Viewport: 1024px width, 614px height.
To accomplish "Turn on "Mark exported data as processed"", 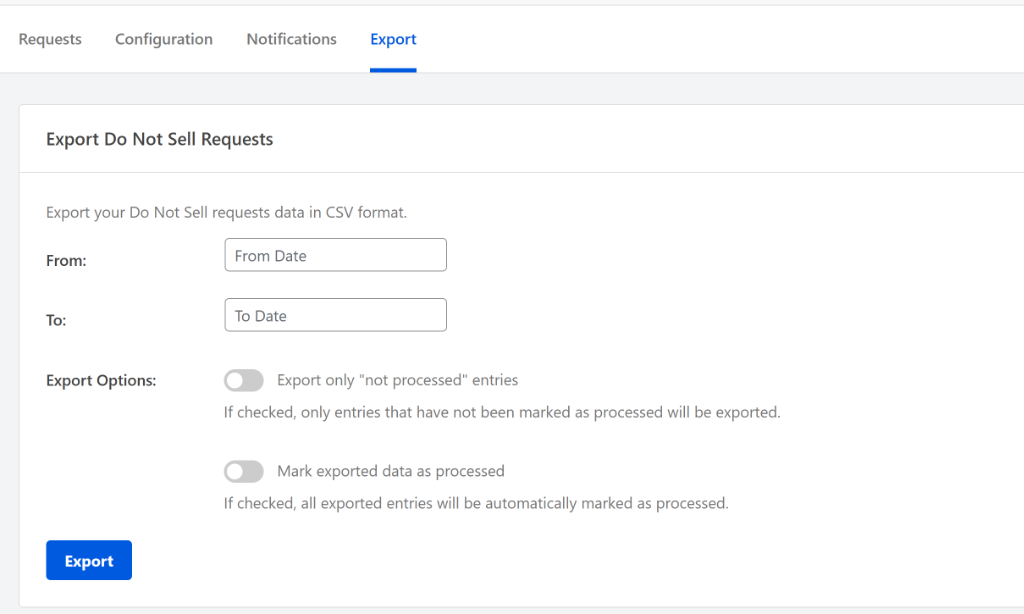I will click(x=243, y=471).
